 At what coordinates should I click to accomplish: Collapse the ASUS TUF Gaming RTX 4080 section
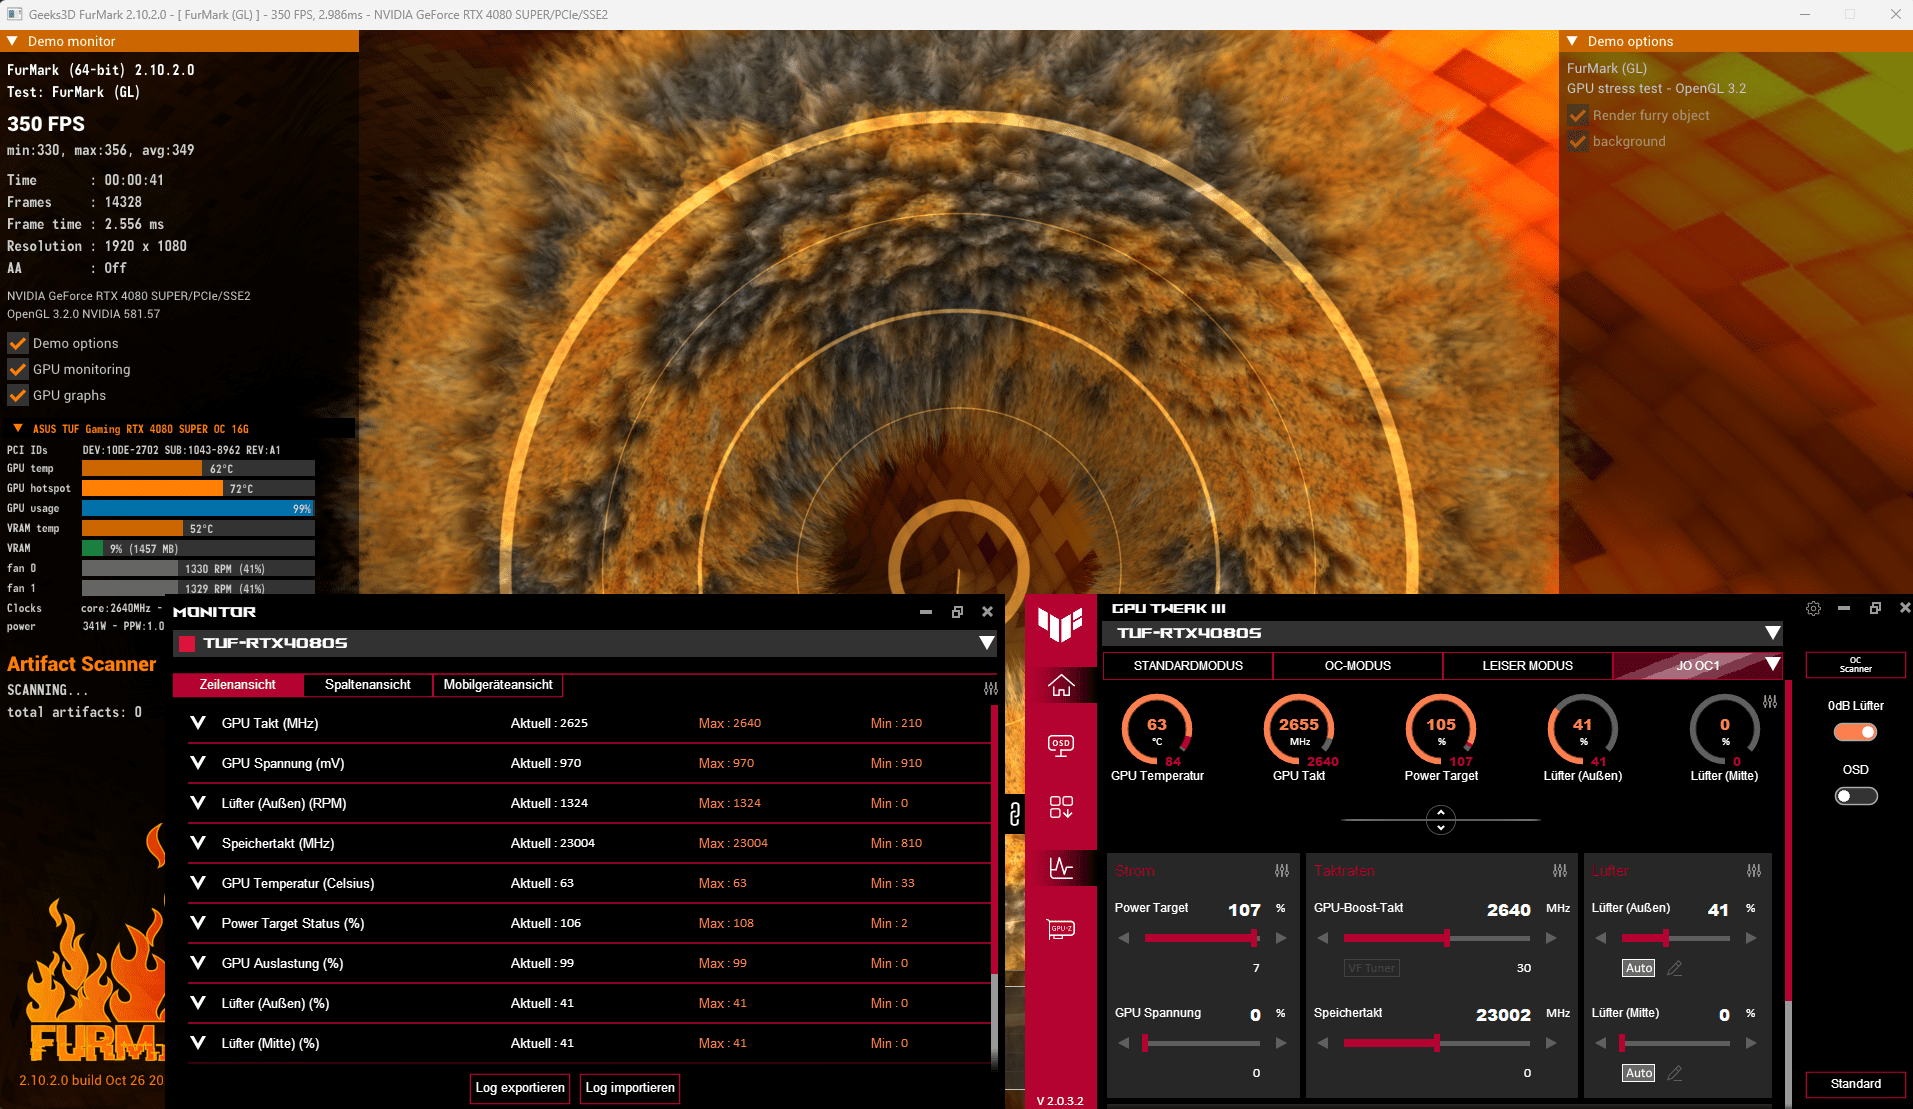[x=18, y=428]
